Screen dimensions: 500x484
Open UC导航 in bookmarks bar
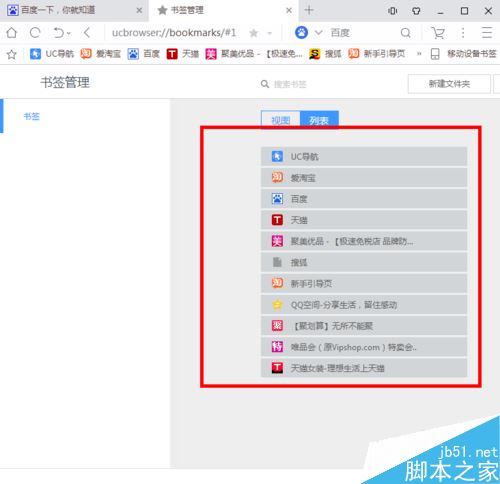click(52, 54)
